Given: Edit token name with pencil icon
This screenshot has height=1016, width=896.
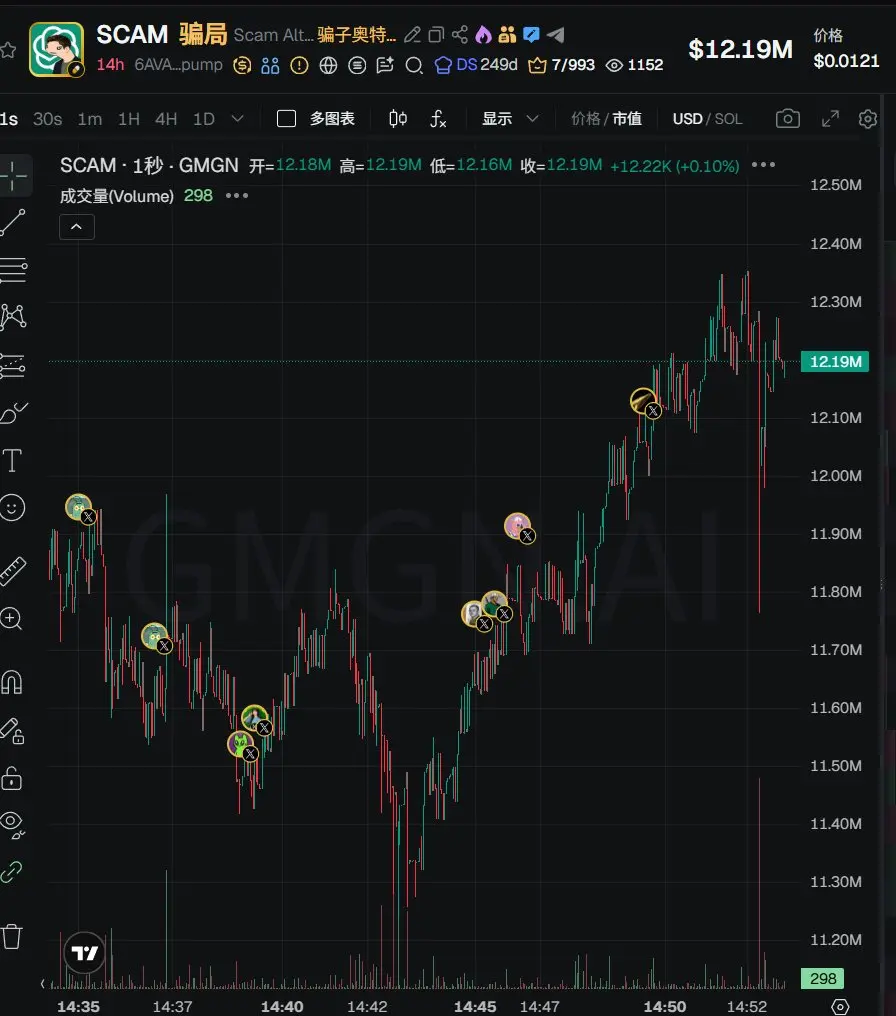Looking at the screenshot, I should point(412,35).
